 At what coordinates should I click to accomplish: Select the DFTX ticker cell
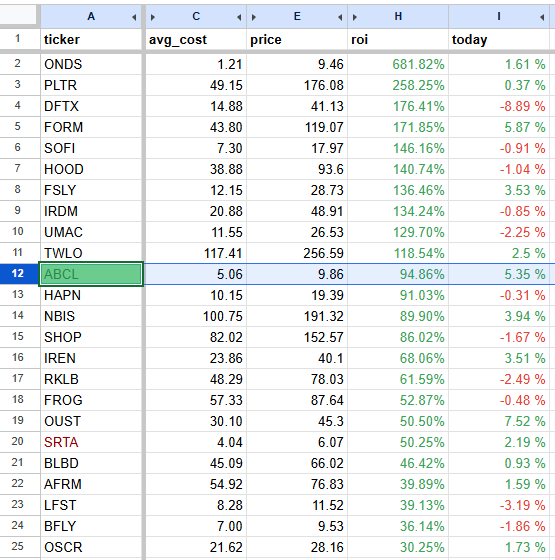coord(91,106)
